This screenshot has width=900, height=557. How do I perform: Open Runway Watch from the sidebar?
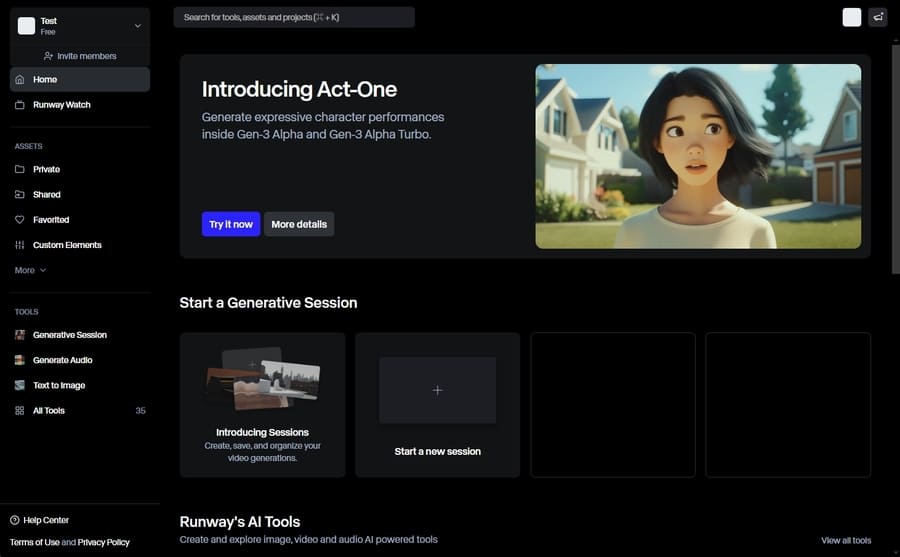(x=80, y=105)
